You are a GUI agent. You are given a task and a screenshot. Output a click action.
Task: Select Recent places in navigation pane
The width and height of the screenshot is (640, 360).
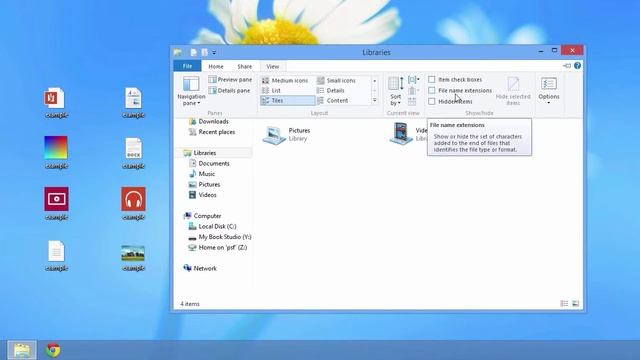(211, 132)
